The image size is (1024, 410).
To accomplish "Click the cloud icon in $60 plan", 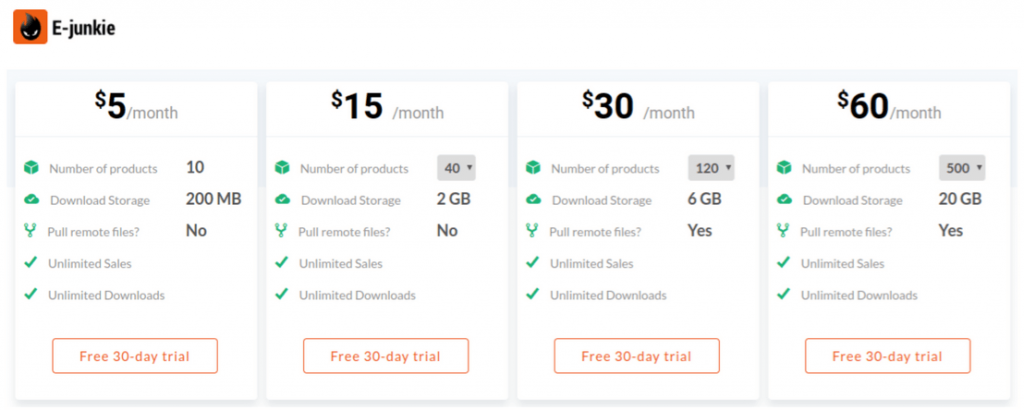I will (784, 199).
